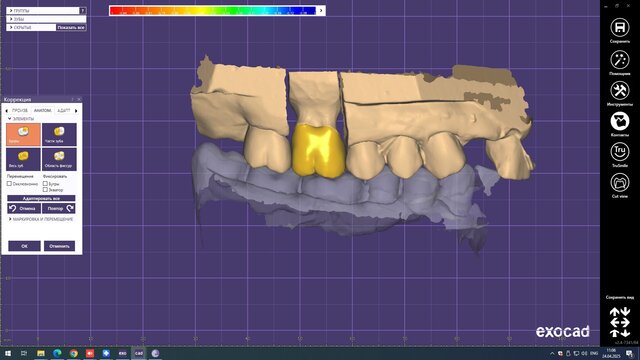Toggle the Отклонению checkbox under Перемещение
Viewport: 640px width, 360px height.
(9, 184)
